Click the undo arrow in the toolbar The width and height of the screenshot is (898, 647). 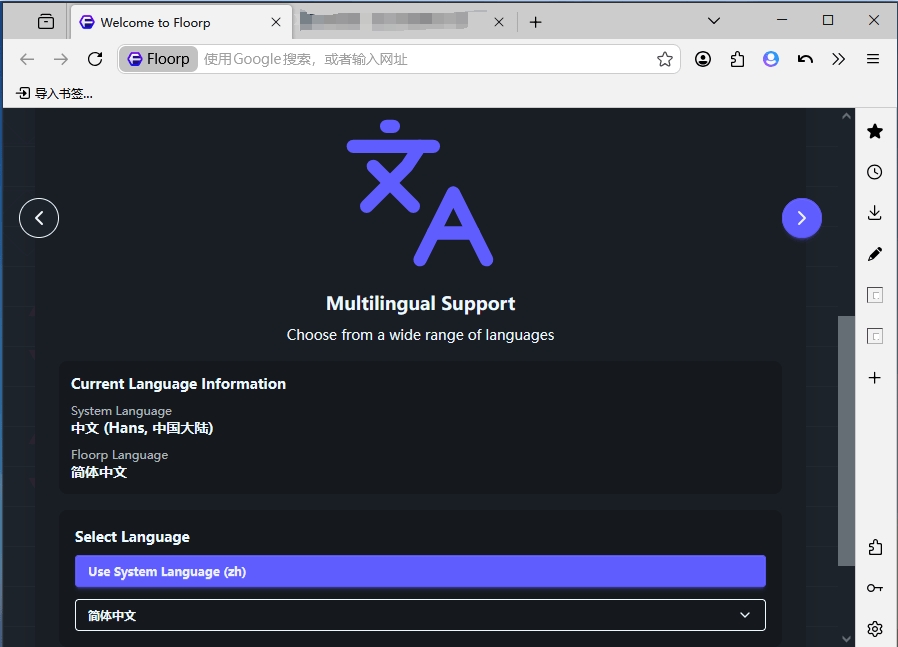(805, 59)
